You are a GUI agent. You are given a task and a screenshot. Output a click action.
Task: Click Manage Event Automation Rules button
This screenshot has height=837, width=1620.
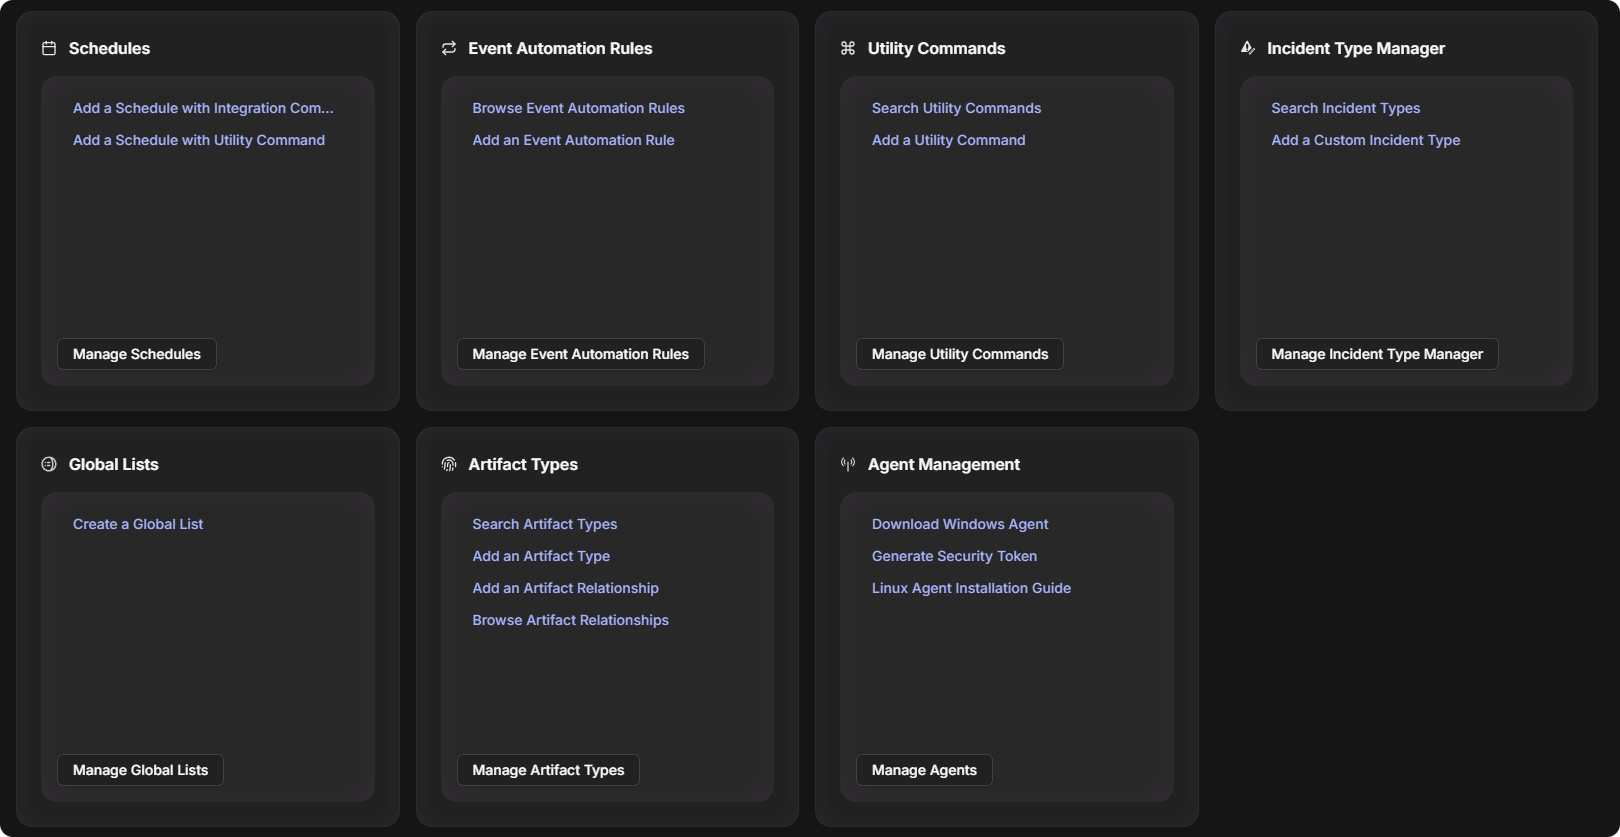(581, 354)
